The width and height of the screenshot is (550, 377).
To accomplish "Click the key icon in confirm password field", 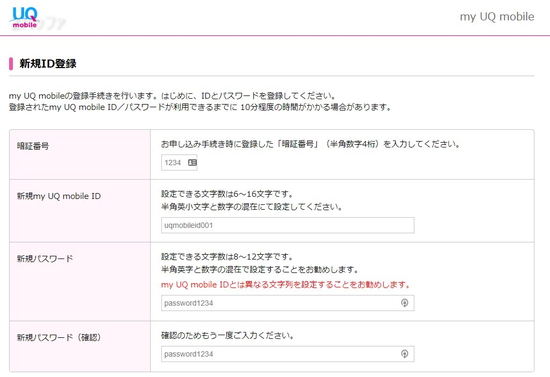I will (404, 354).
